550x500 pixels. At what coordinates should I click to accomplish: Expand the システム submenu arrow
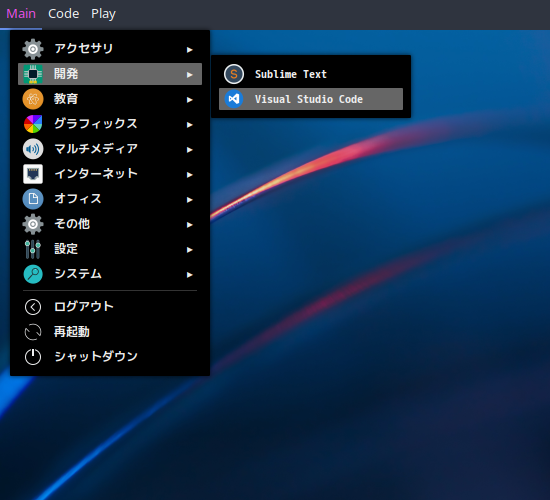[x=189, y=274]
